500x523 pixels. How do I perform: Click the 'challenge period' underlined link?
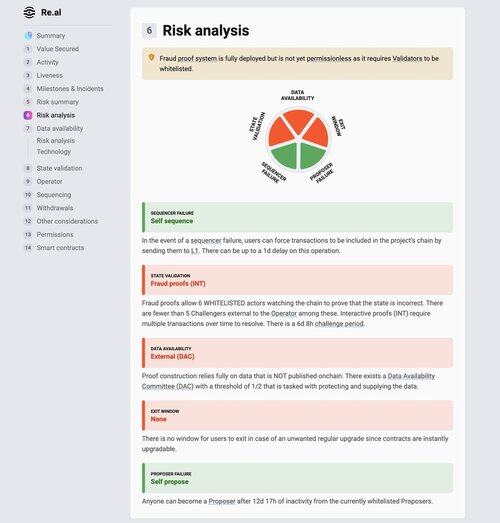pyautogui.click(x=339, y=324)
